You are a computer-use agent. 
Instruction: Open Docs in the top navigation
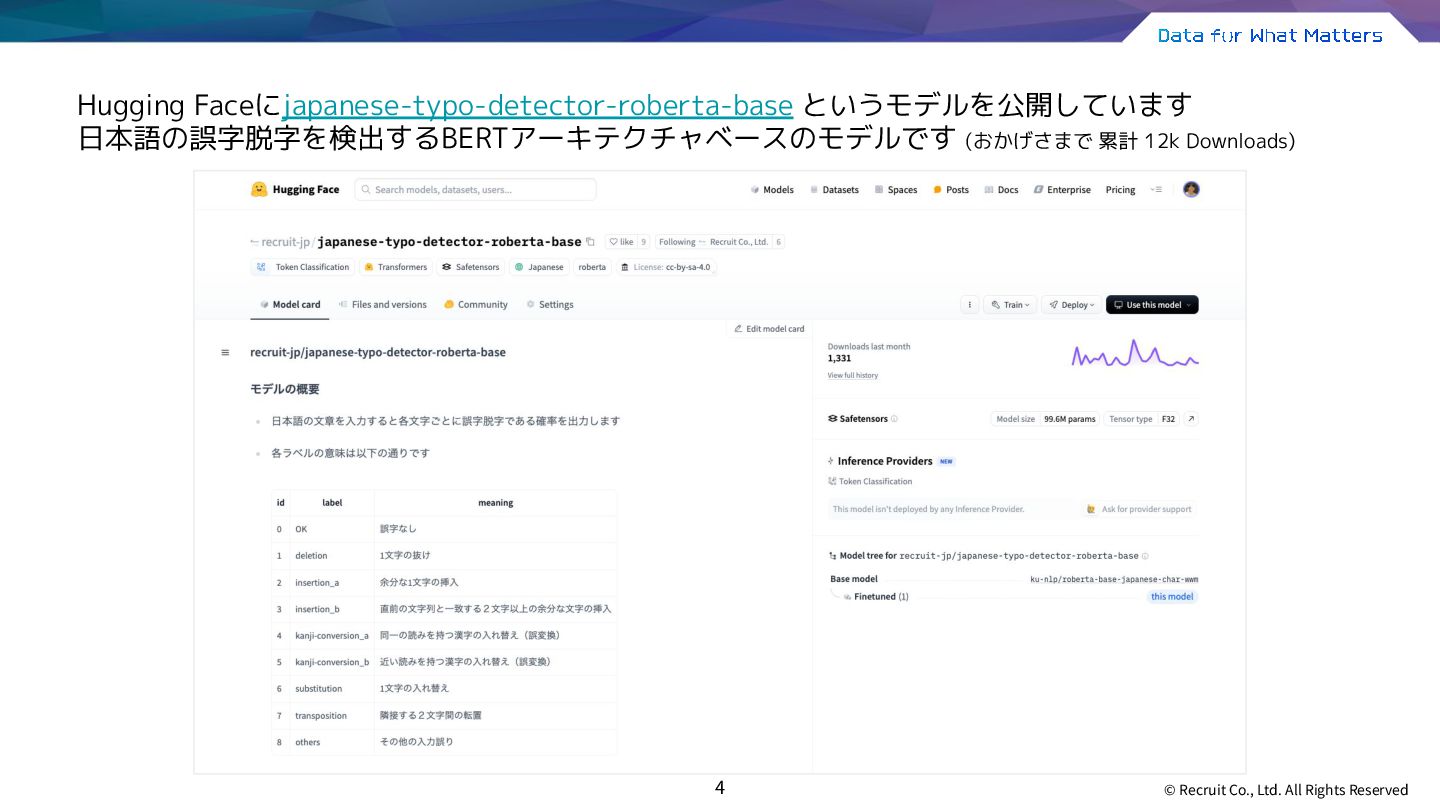coord(1001,190)
